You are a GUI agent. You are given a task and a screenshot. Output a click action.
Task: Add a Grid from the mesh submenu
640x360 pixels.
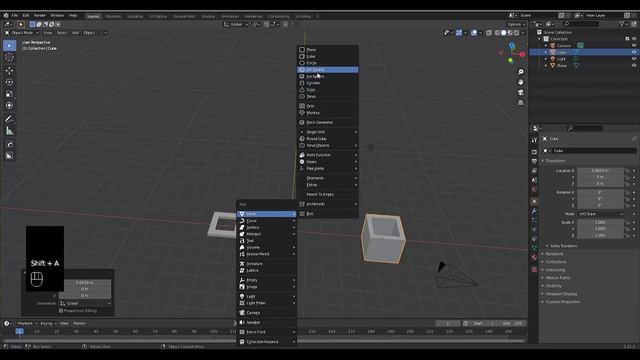(x=328, y=106)
